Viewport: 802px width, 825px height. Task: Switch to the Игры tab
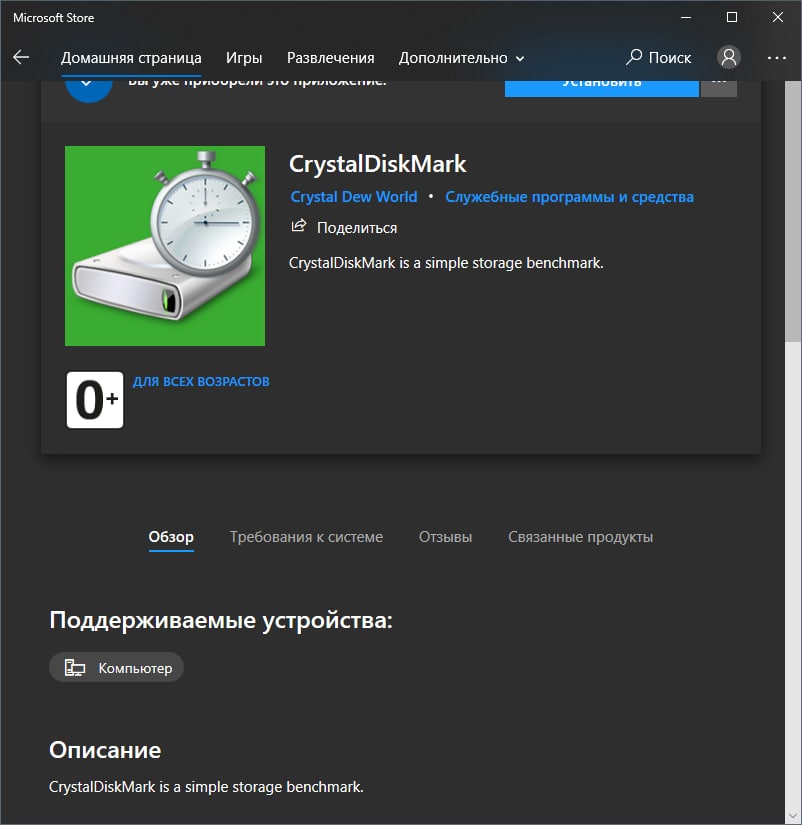tap(244, 57)
